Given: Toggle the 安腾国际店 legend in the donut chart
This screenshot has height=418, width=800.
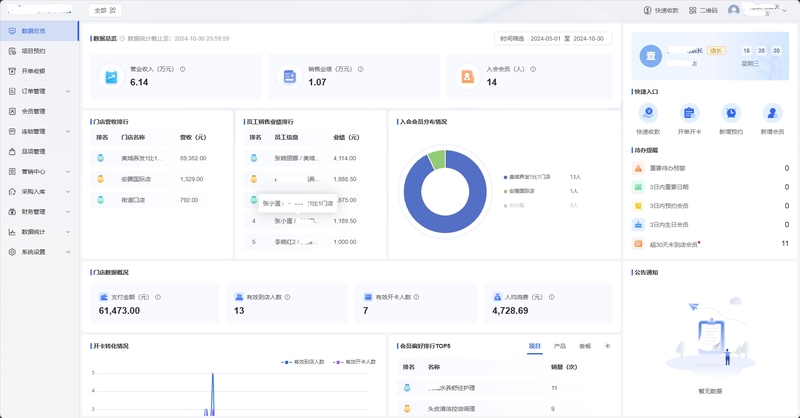Looking at the screenshot, I should click(519, 191).
